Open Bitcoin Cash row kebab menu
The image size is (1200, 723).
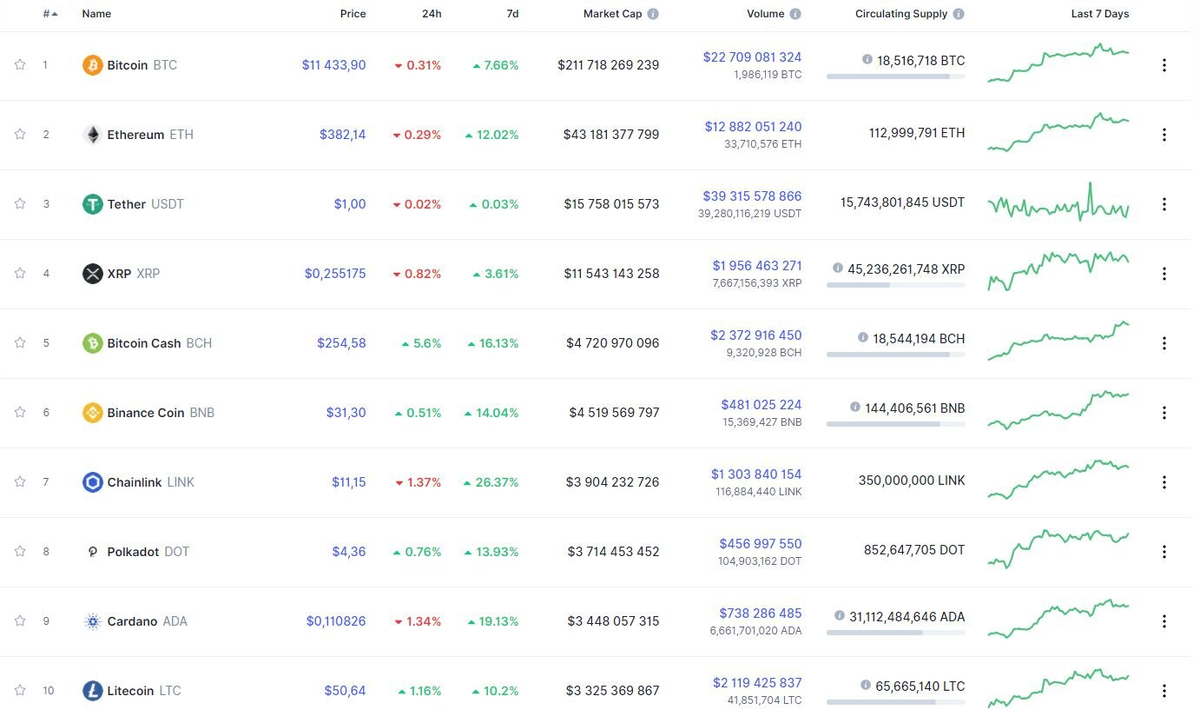[1164, 343]
